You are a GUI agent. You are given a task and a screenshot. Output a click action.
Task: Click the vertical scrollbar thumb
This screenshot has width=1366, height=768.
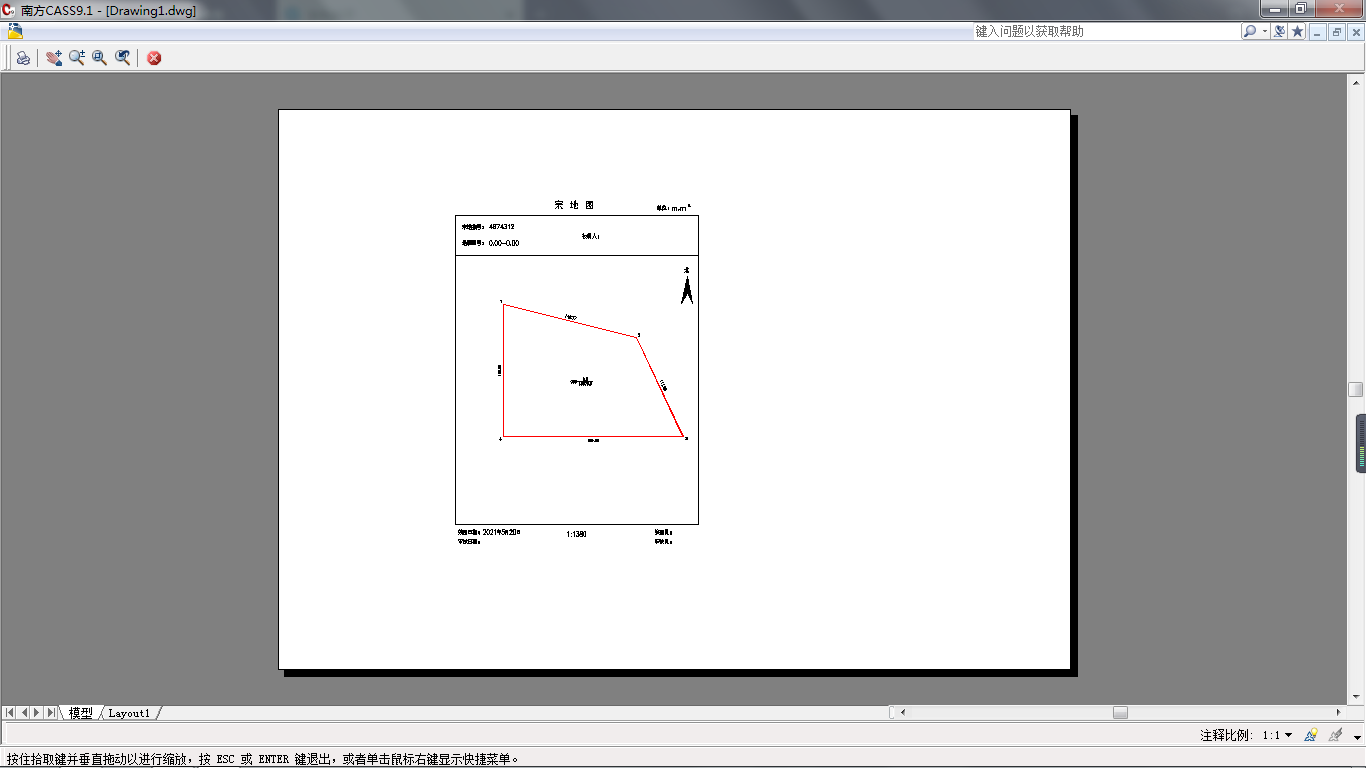1355,389
